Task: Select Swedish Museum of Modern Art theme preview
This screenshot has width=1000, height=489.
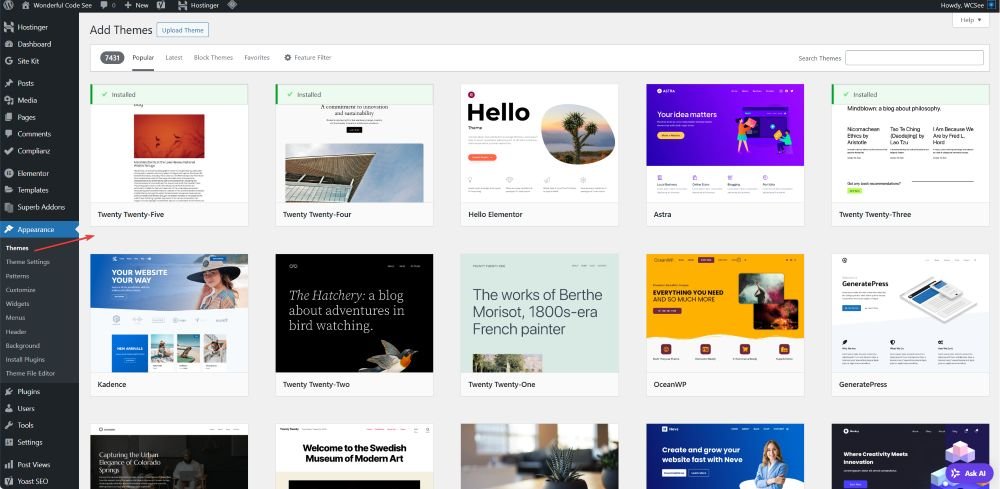Action: (x=354, y=456)
